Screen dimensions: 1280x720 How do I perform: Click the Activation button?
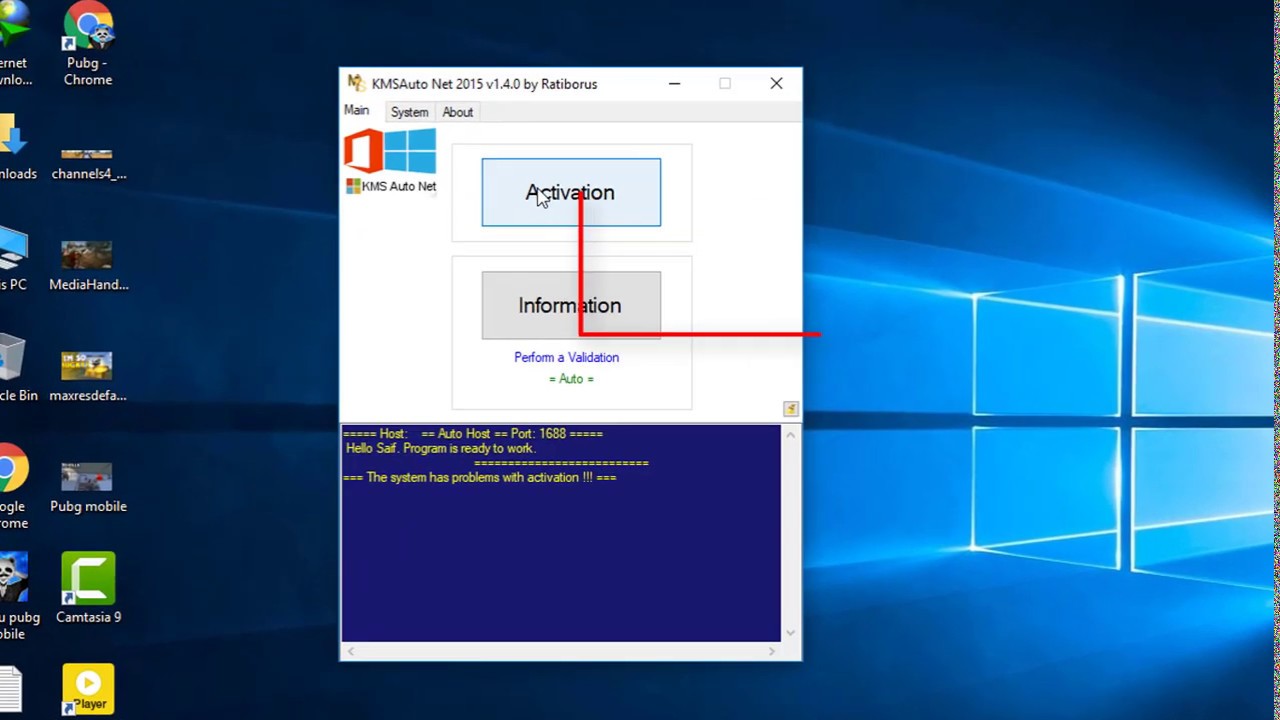pos(571,192)
